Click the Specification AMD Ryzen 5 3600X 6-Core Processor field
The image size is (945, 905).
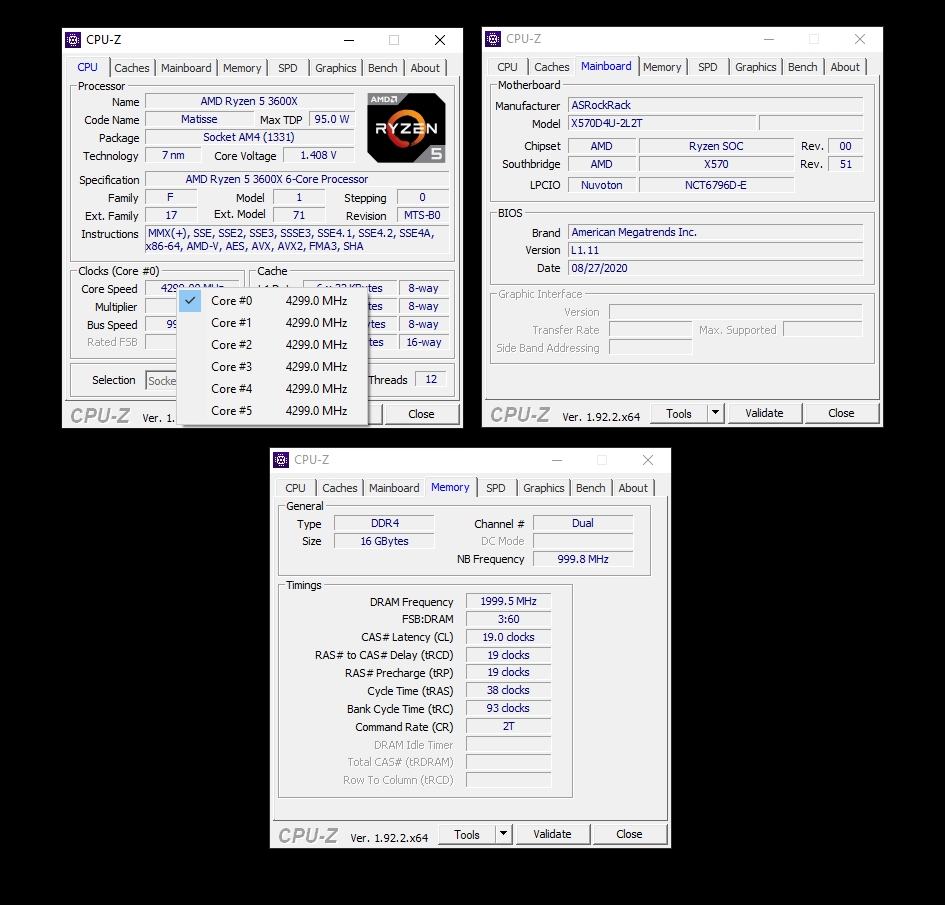click(x=297, y=179)
